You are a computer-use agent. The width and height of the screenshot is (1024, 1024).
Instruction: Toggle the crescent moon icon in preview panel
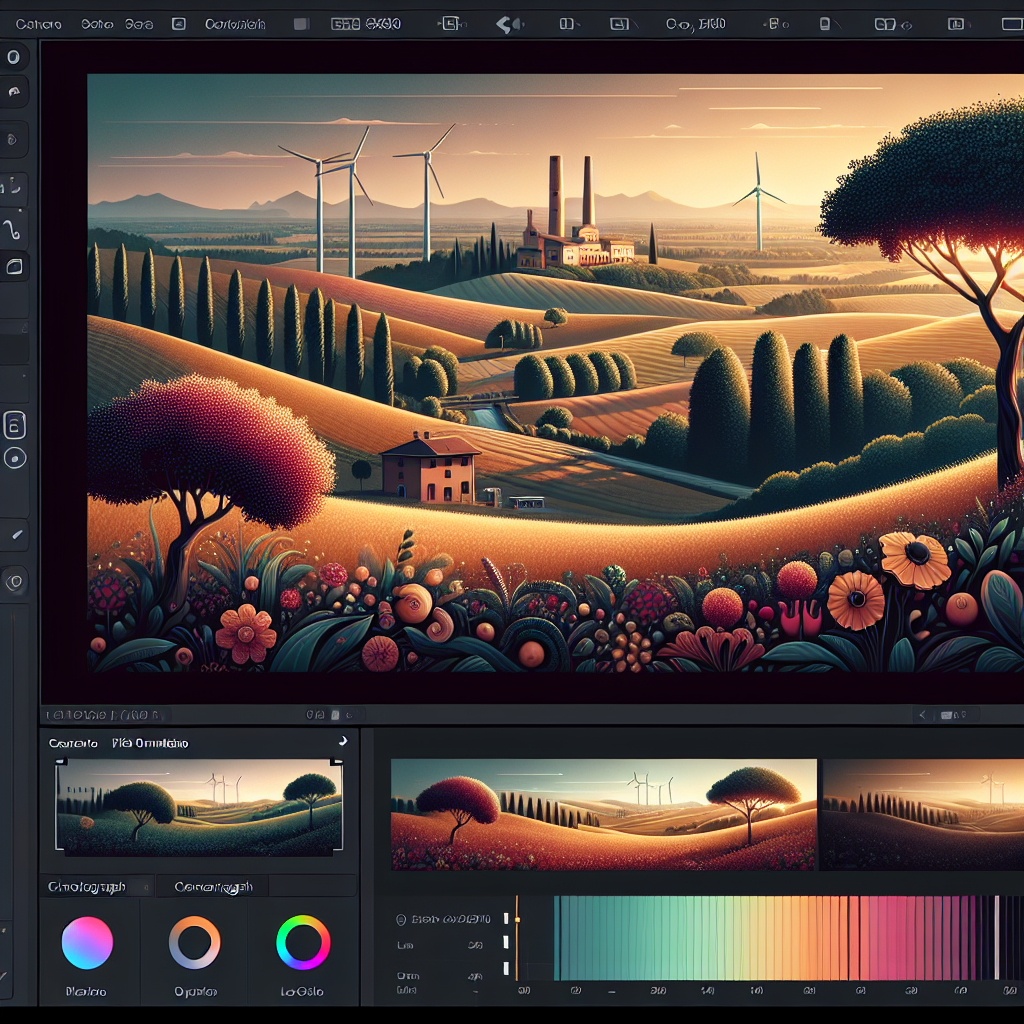pos(341,741)
